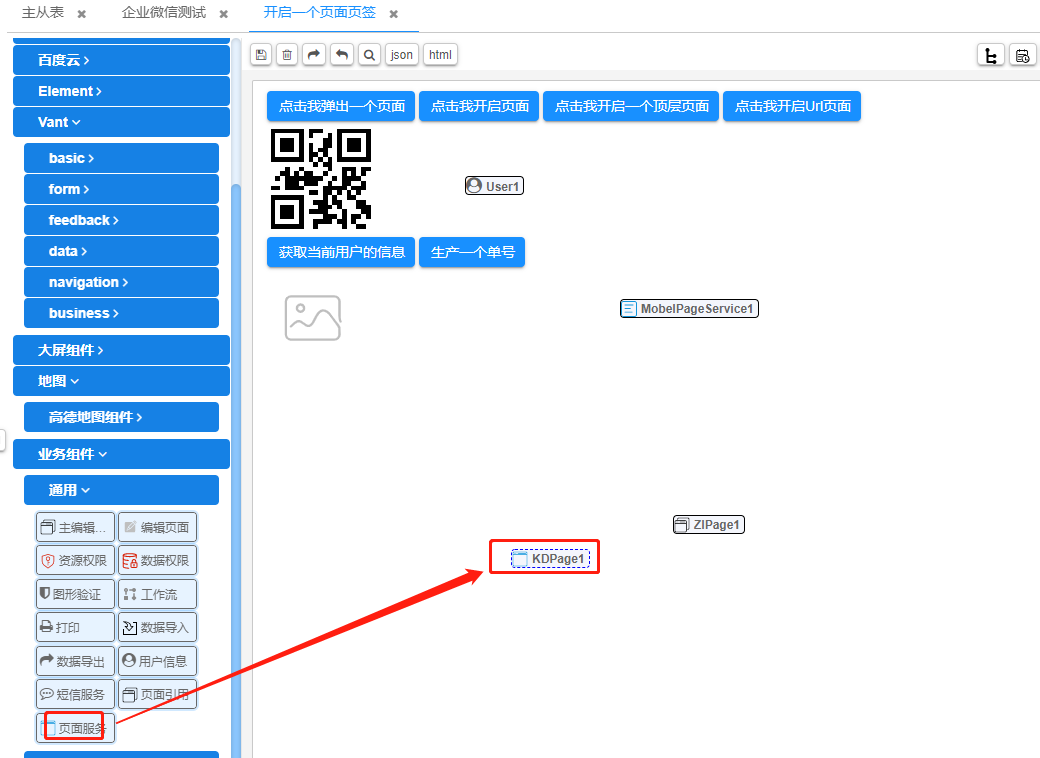Click the redo arrow icon
Viewport: 1040px width, 758px height.
click(315, 55)
